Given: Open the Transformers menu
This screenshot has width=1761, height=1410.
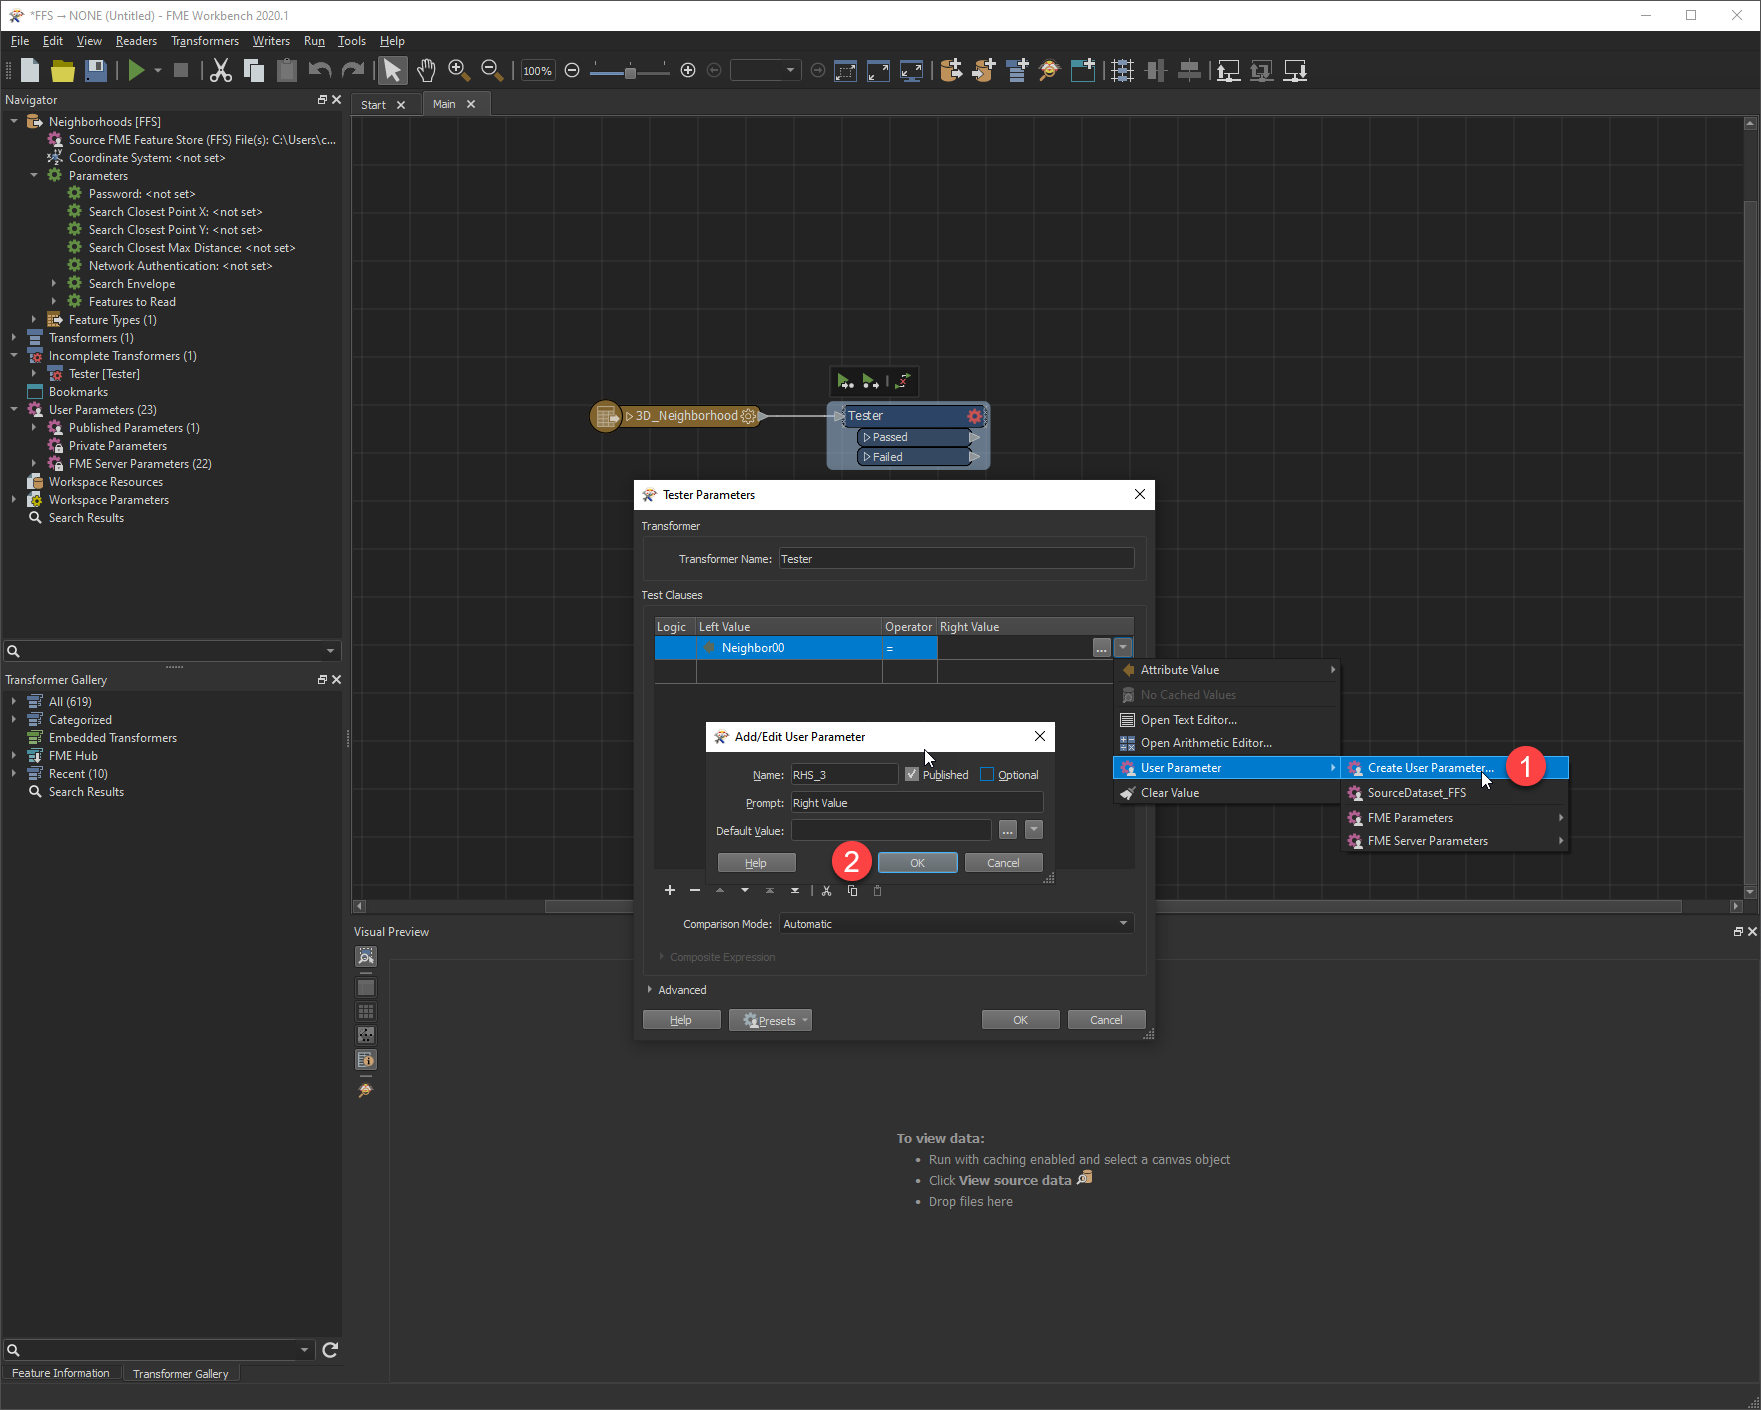Looking at the screenshot, I should (x=205, y=41).
